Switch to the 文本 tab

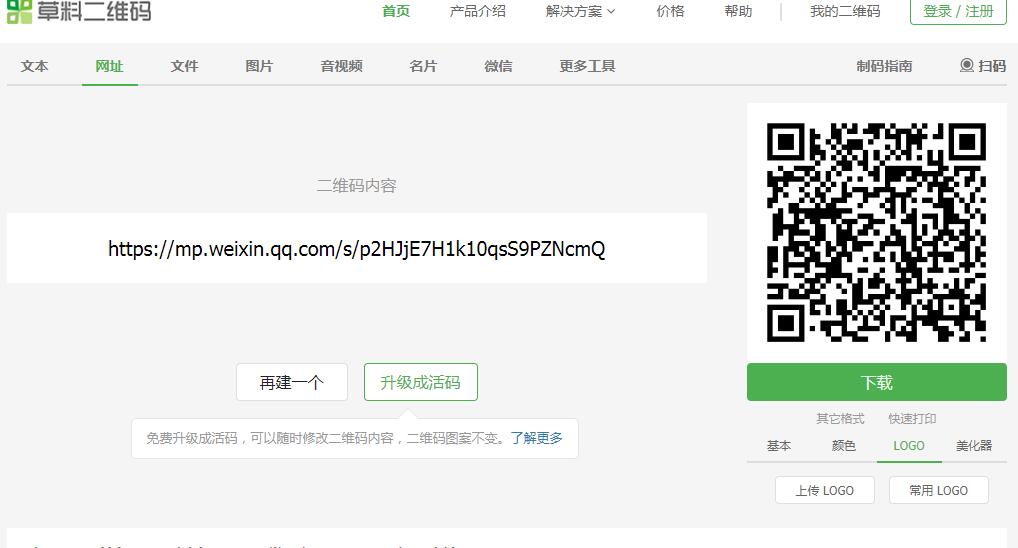[x=34, y=66]
